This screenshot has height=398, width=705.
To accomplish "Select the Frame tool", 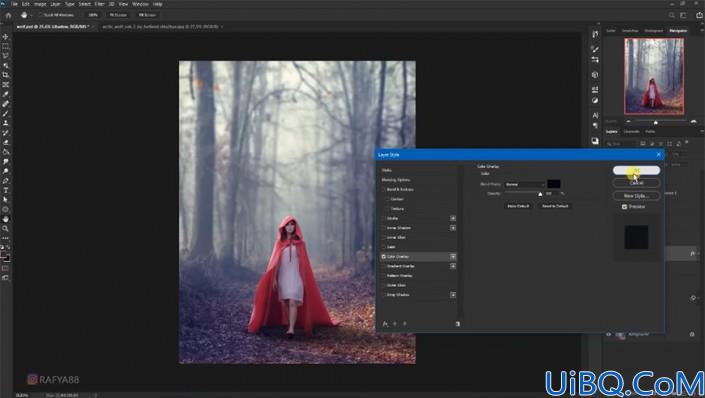I will [5, 85].
